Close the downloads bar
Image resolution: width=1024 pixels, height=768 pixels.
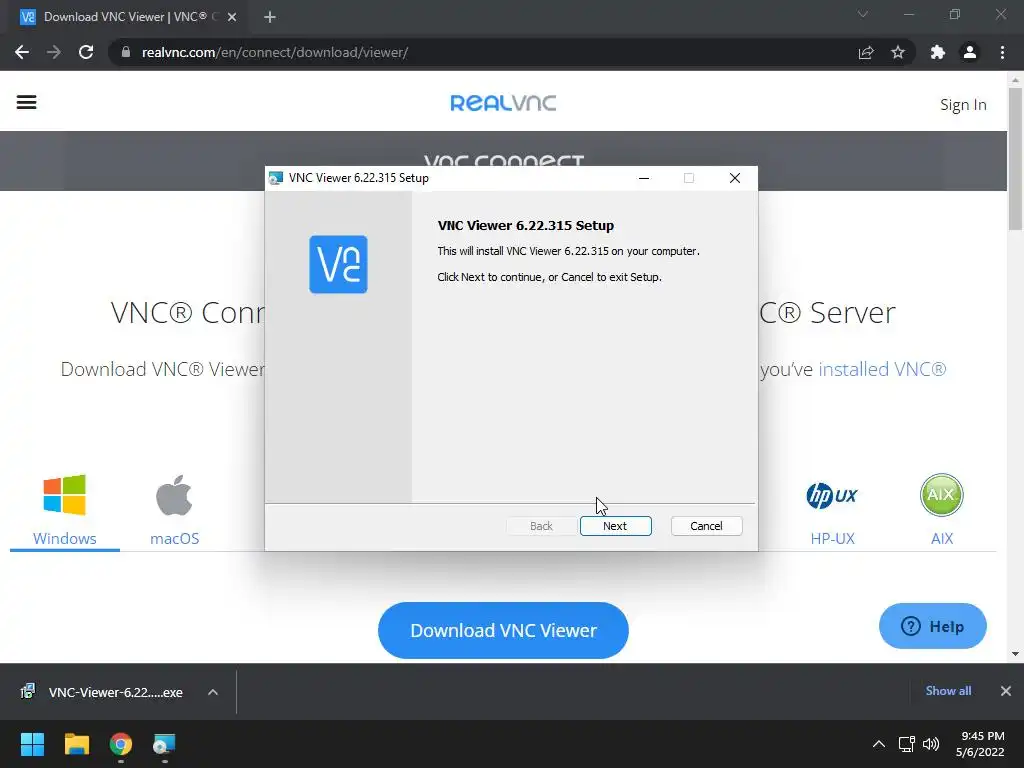[x=1006, y=691]
